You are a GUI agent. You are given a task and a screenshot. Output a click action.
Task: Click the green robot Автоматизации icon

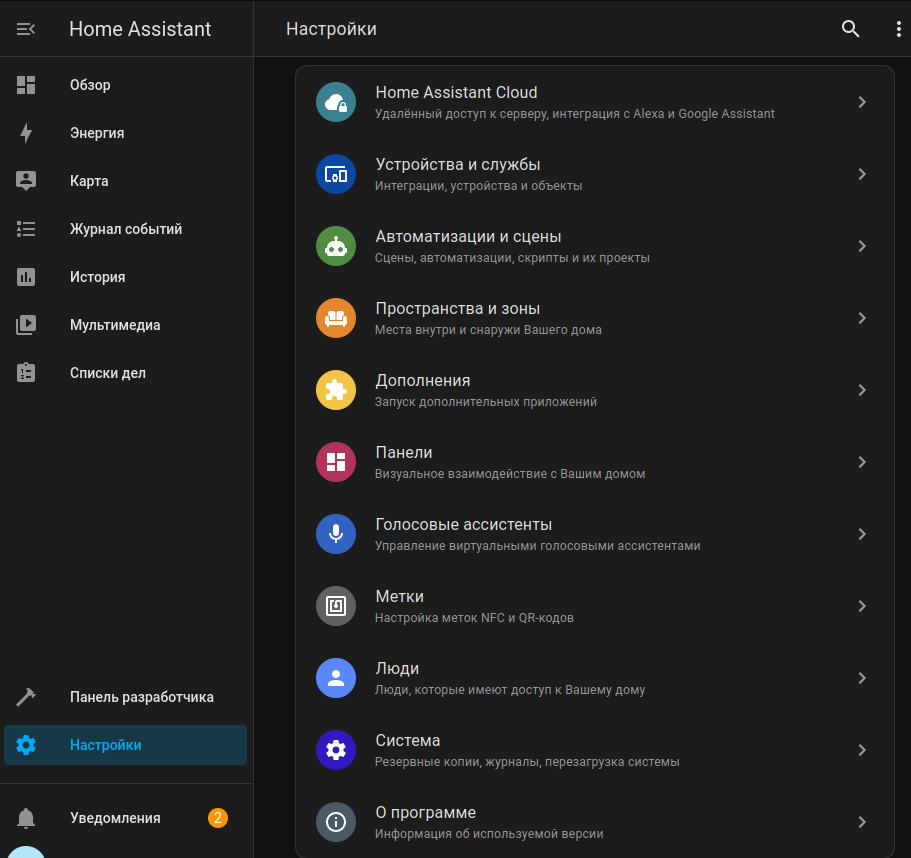[336, 246]
